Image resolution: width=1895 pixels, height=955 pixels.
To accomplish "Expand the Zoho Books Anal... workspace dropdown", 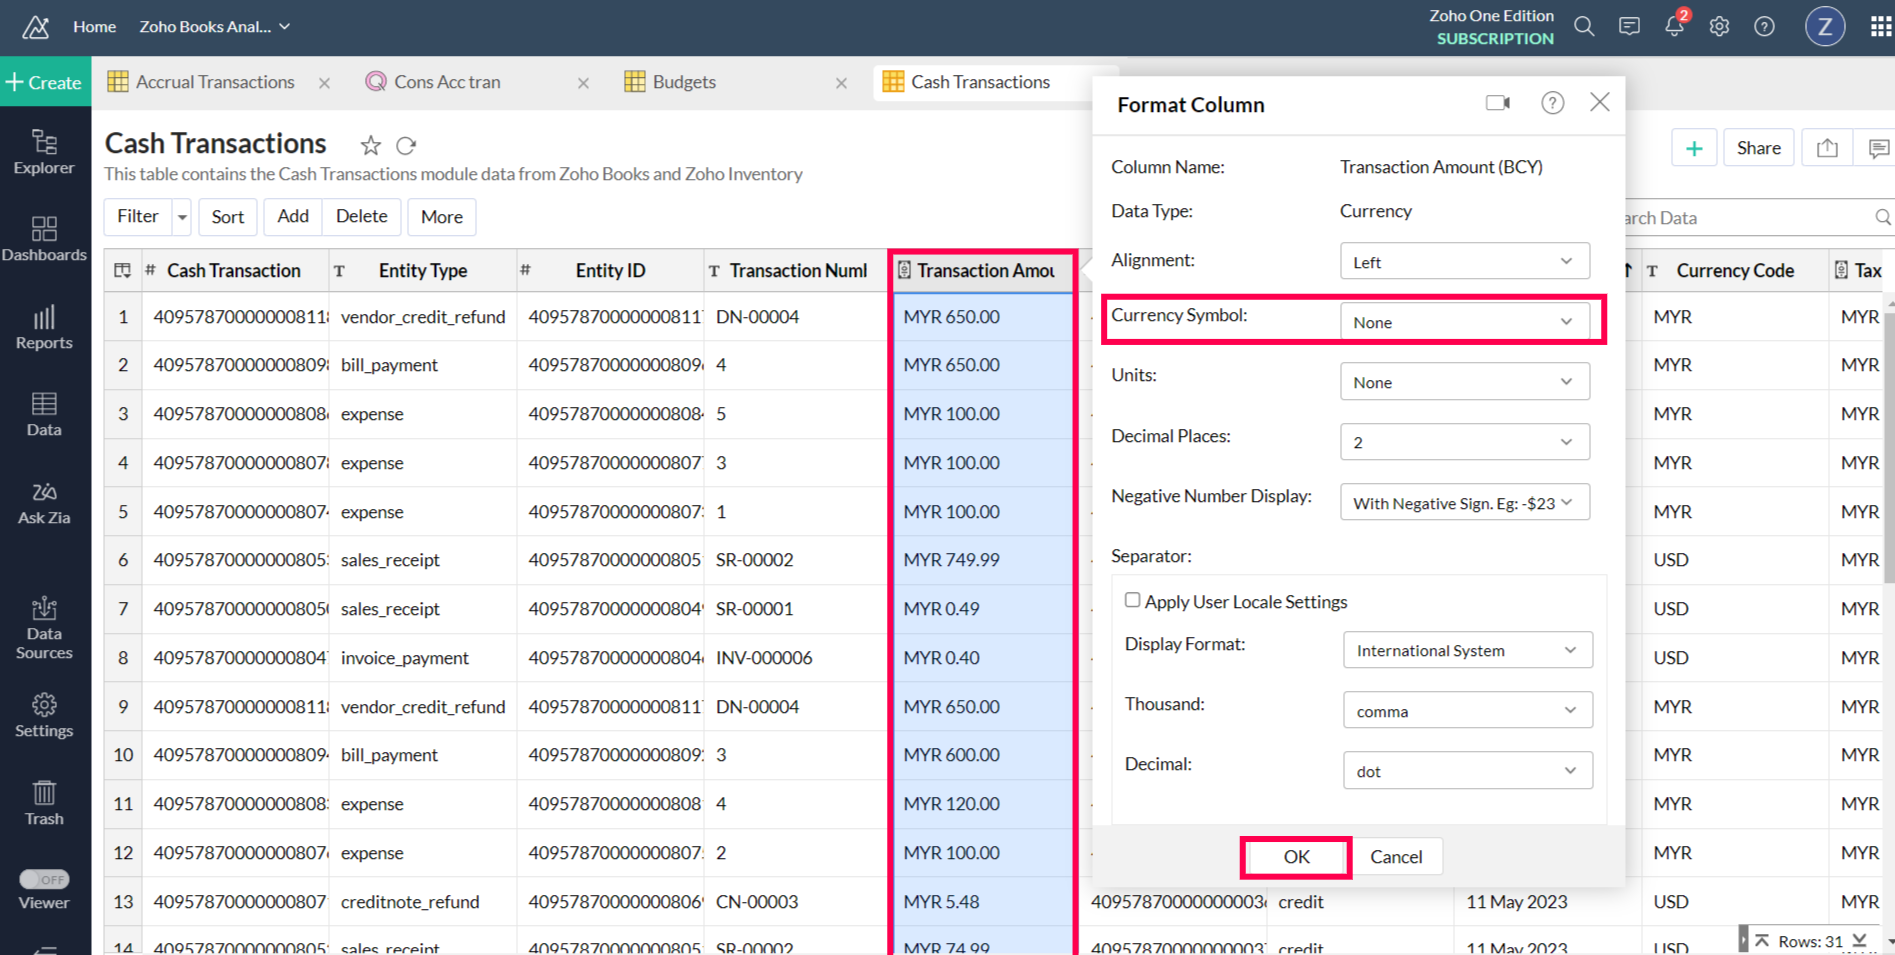I will click(215, 27).
